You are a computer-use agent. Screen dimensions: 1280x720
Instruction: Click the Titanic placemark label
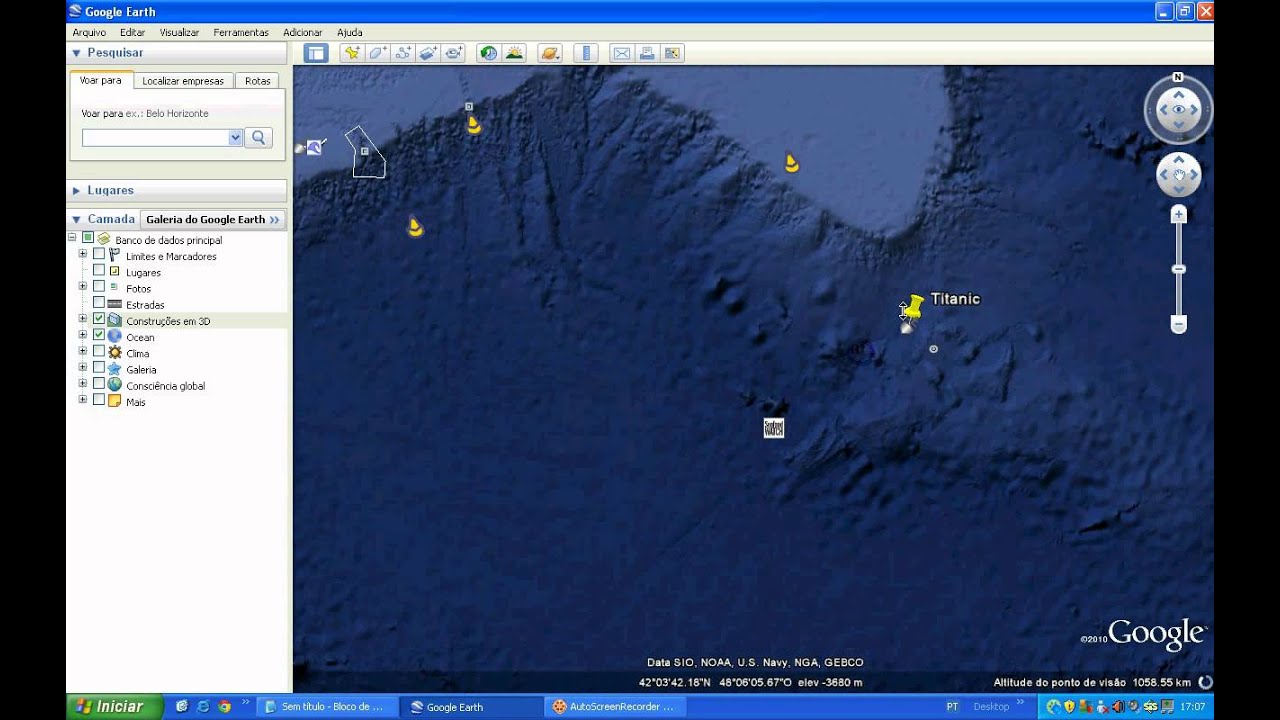(x=956, y=299)
